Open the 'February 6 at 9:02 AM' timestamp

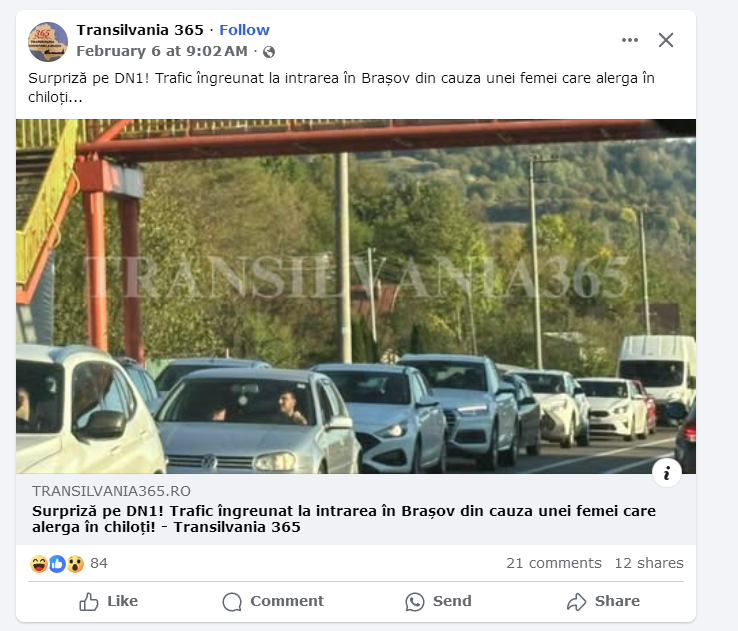pyautogui.click(x=162, y=51)
